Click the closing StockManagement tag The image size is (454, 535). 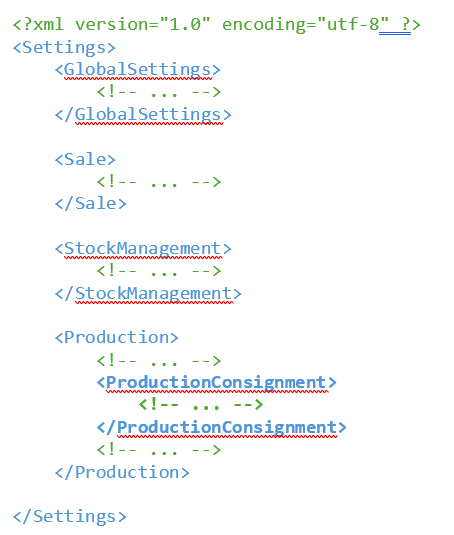pos(148,293)
